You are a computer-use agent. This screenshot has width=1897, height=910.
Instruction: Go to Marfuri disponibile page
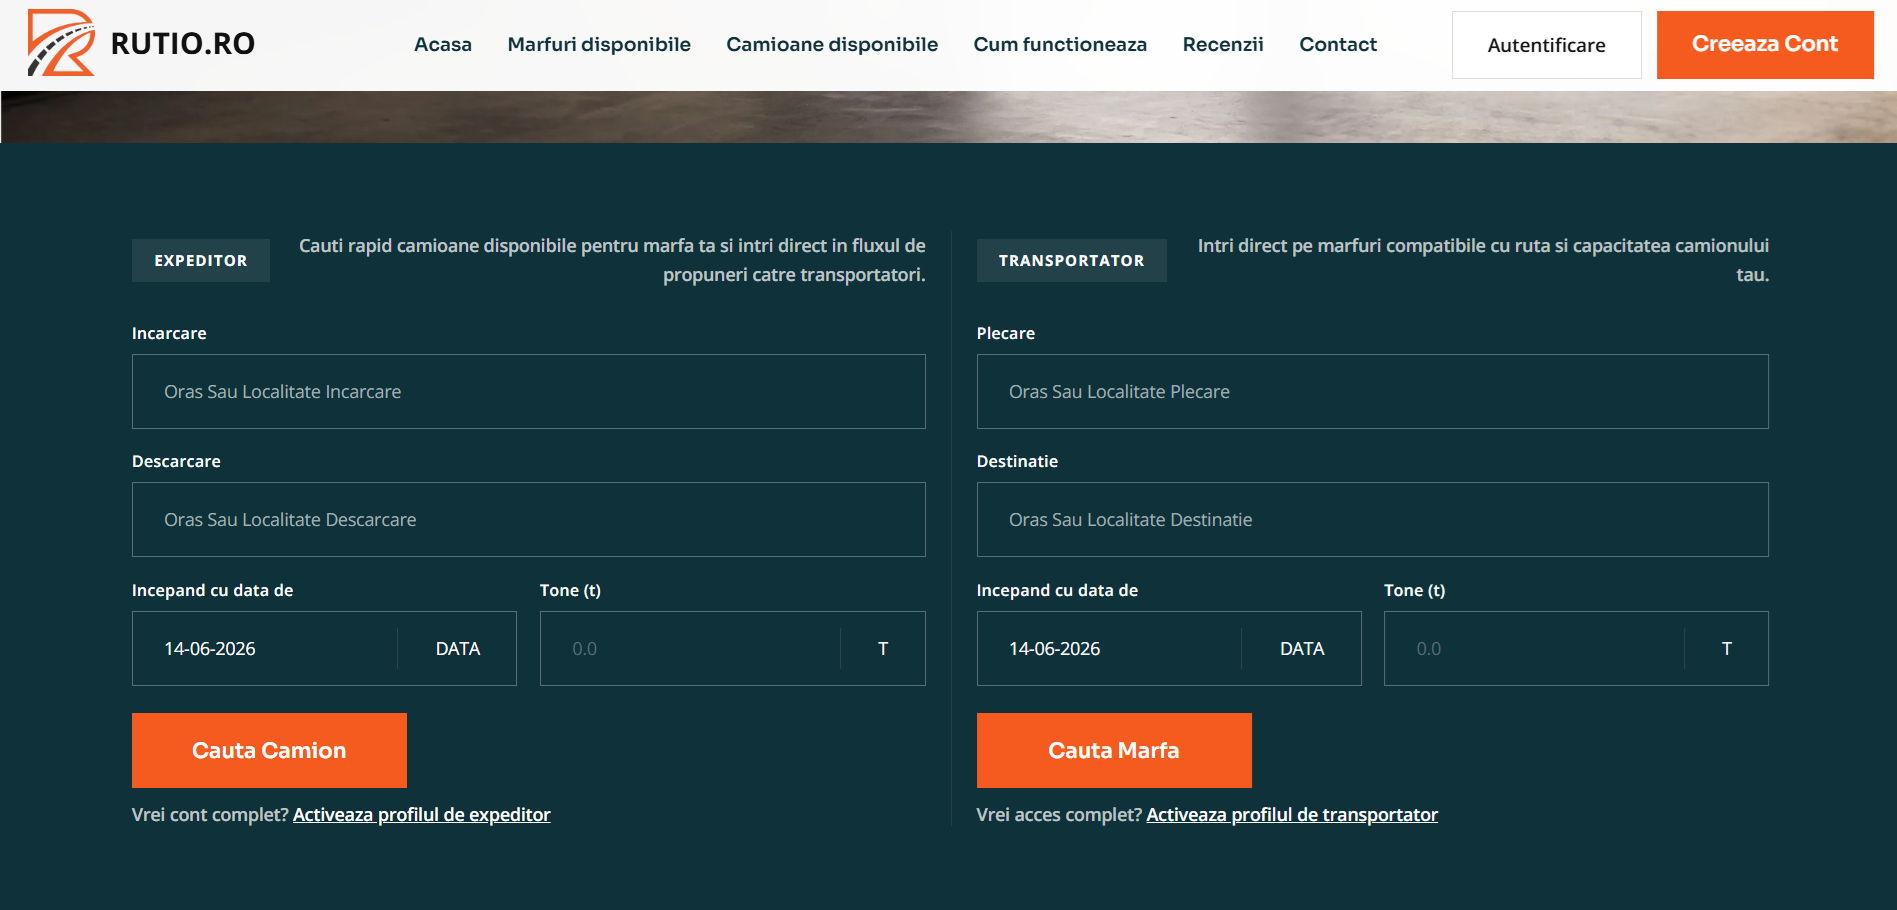(x=599, y=44)
